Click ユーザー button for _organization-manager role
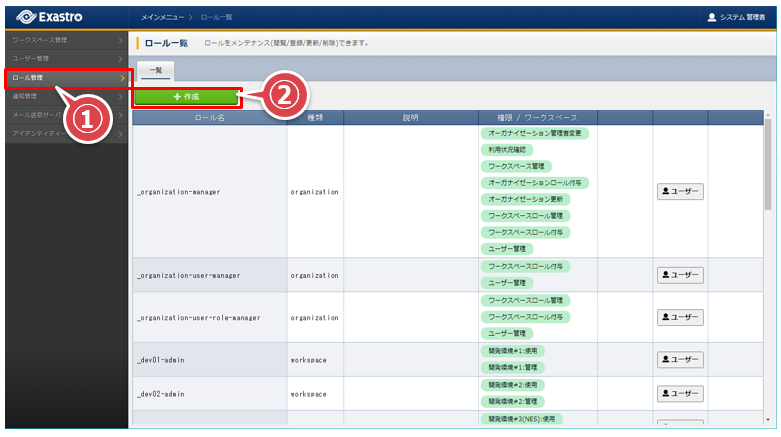The width and height of the screenshot is (781, 437). coord(680,191)
